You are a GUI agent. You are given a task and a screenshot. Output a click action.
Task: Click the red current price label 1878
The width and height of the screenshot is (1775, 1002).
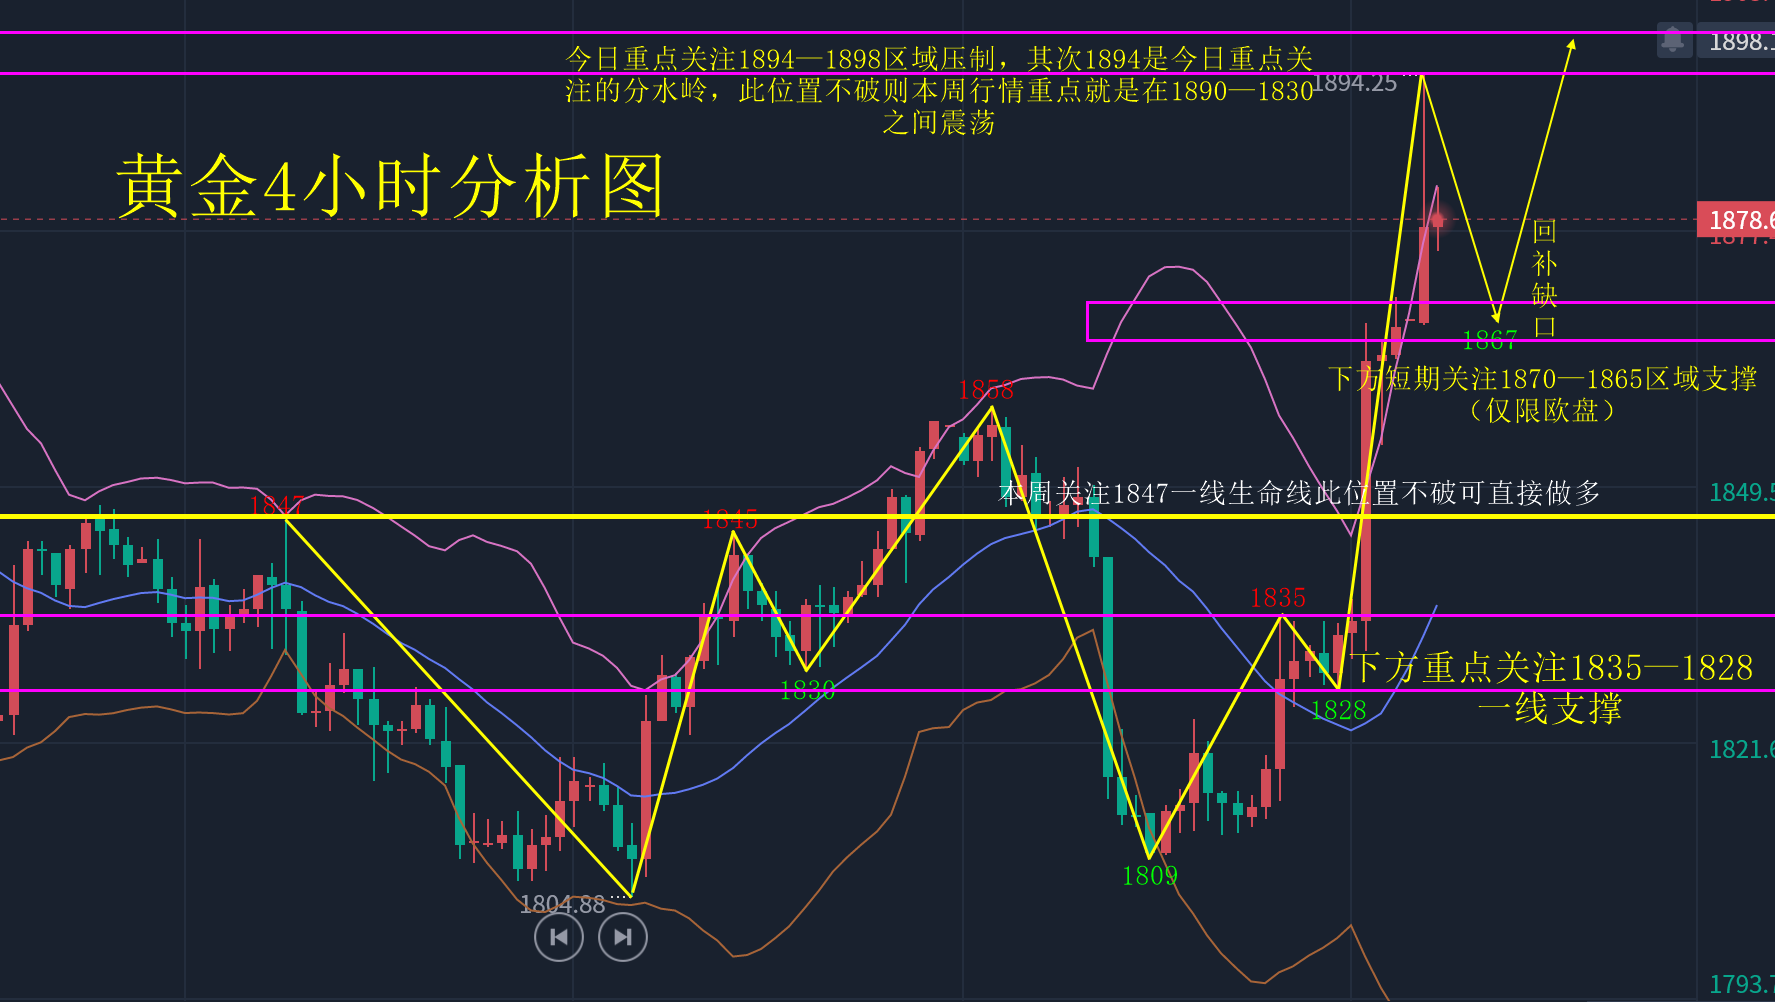(1737, 220)
